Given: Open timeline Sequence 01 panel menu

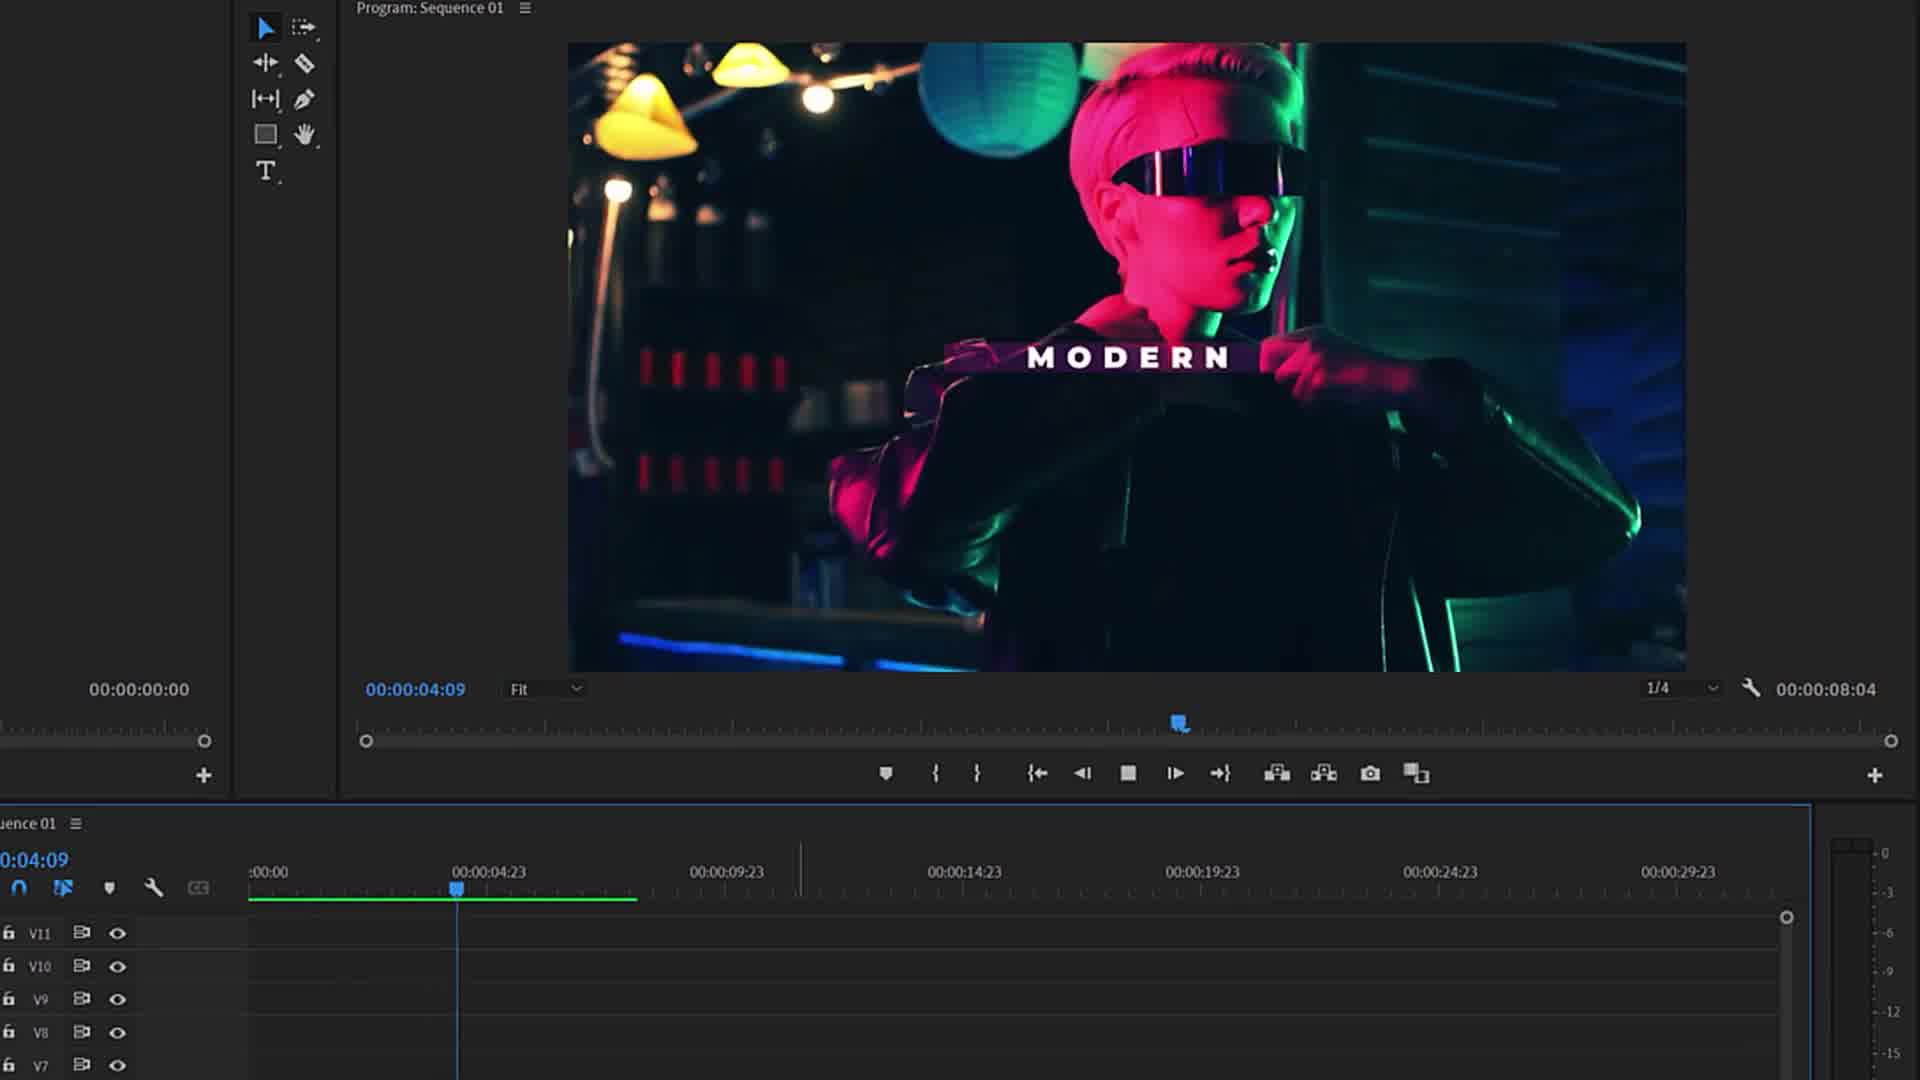Looking at the screenshot, I should tap(76, 823).
